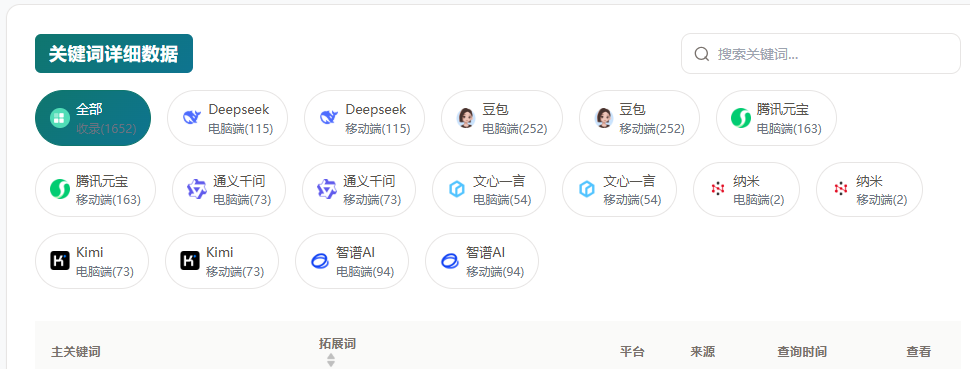This screenshot has width=970, height=369.
Task: Select 豆包 电脑端(252) filter
Action: click(502, 118)
